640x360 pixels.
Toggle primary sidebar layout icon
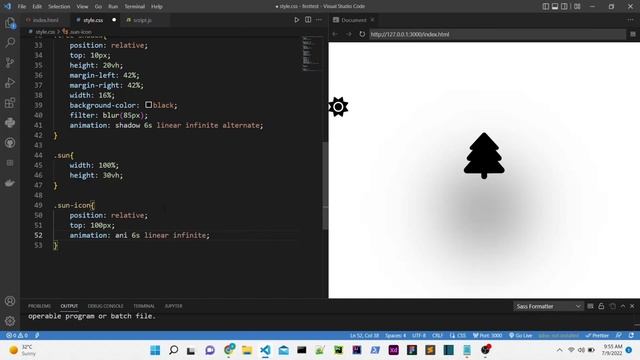(546, 7)
